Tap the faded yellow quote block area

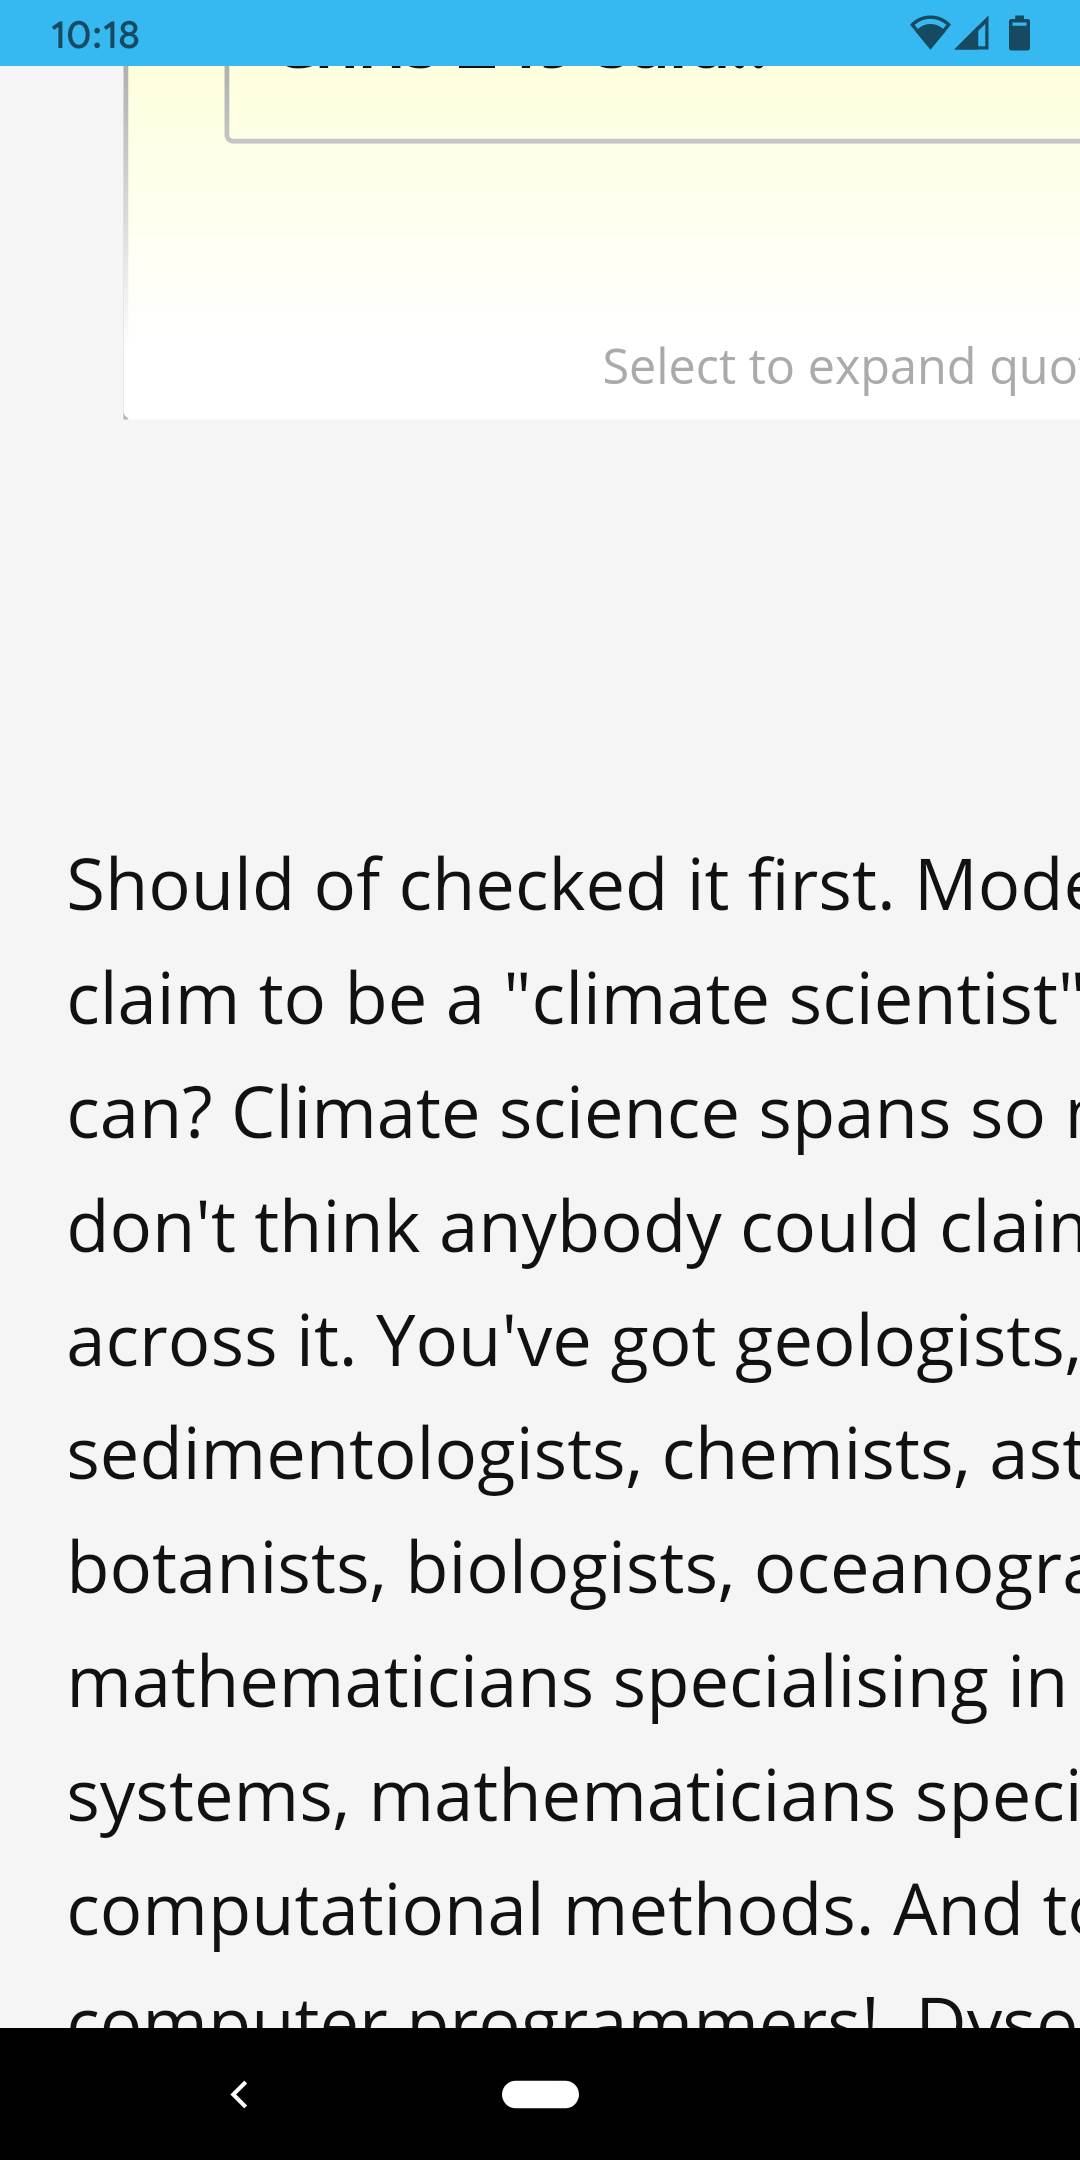(x=600, y=240)
